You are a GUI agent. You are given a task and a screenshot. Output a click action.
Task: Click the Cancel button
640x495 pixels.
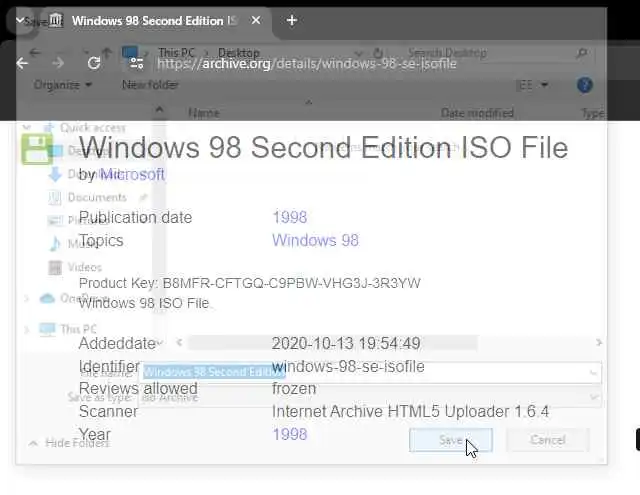[548, 440]
